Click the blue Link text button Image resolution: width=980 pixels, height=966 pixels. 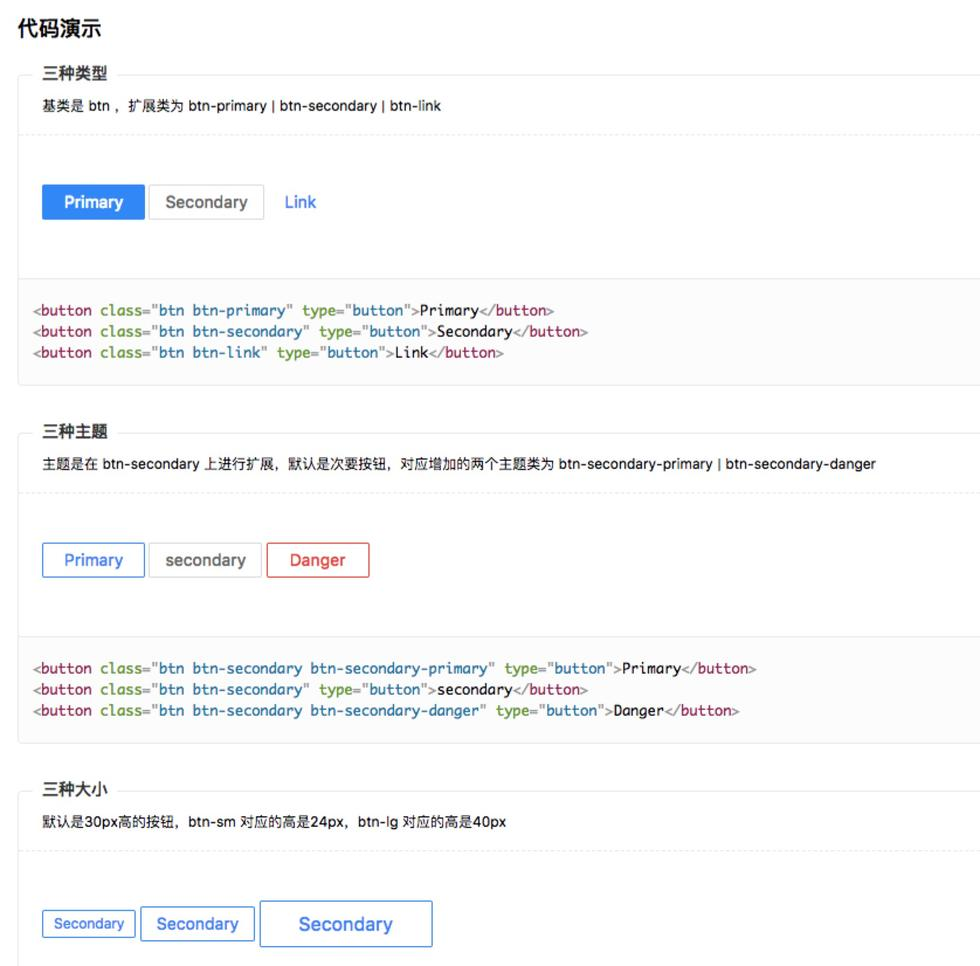(300, 202)
